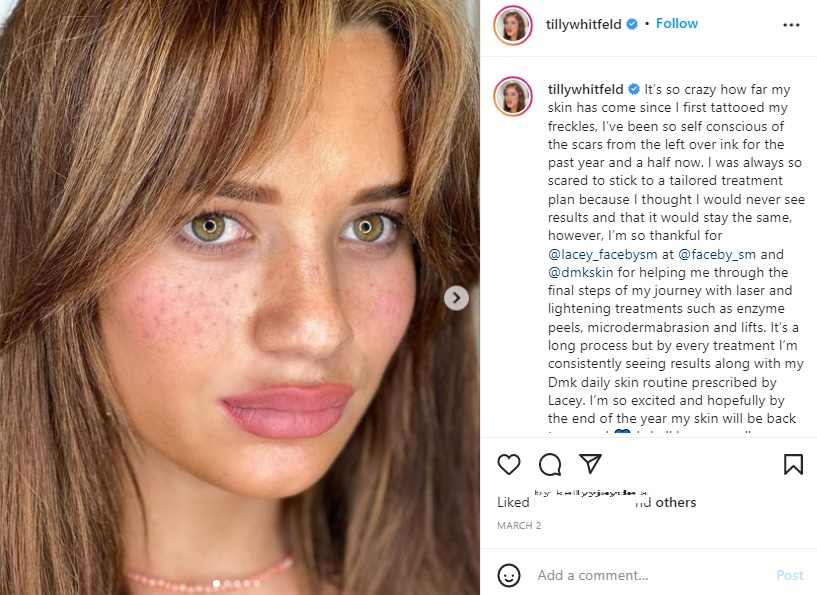Click tillywhitfeld username in header
The height and width of the screenshot is (595, 817).
[583, 24]
